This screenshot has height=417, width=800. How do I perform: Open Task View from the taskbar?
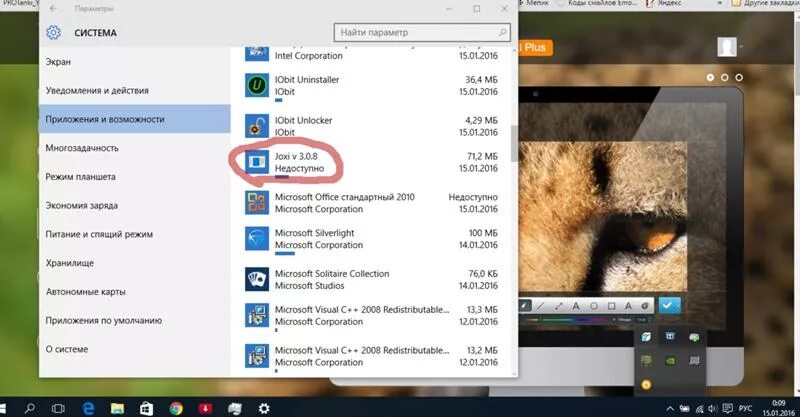pyautogui.click(x=58, y=408)
